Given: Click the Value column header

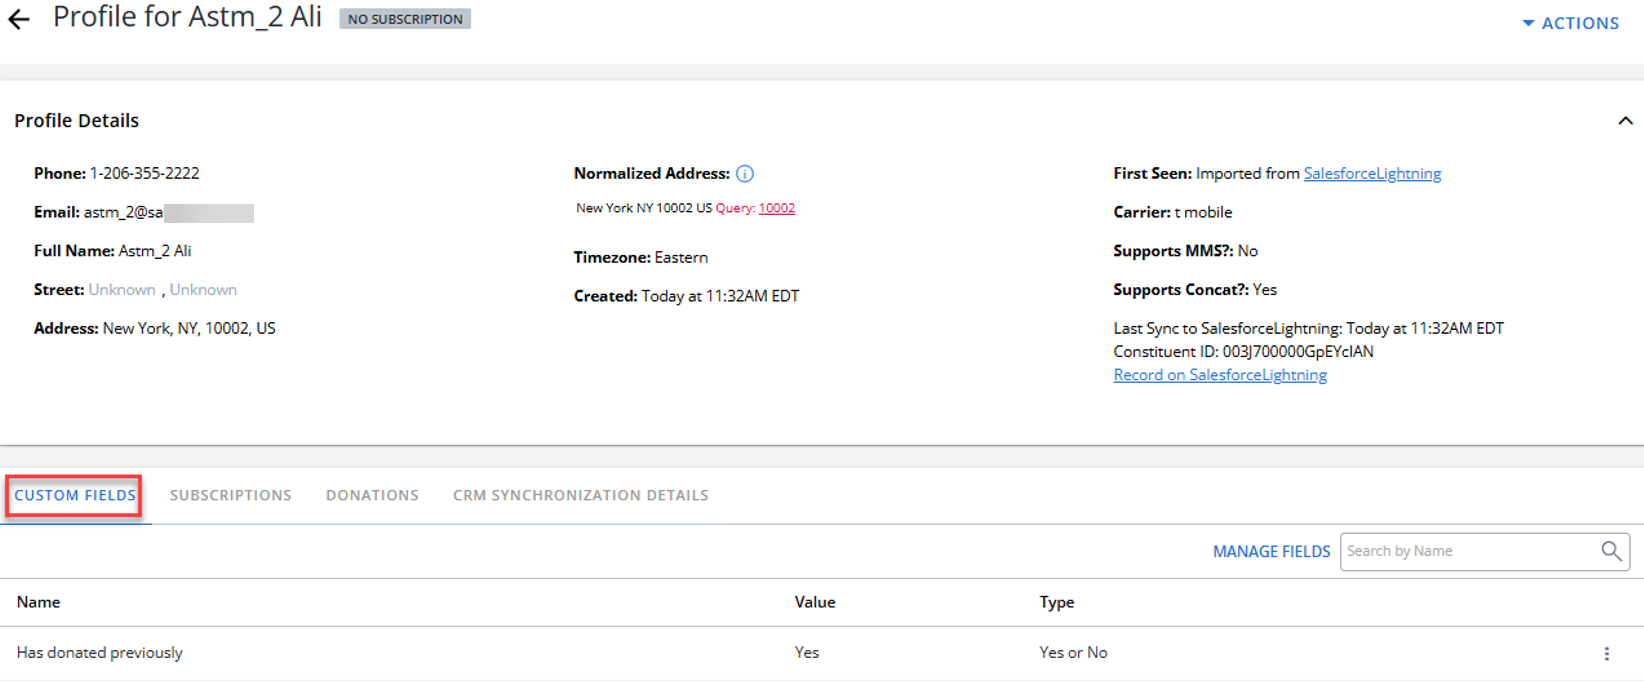Looking at the screenshot, I should coord(815,602).
